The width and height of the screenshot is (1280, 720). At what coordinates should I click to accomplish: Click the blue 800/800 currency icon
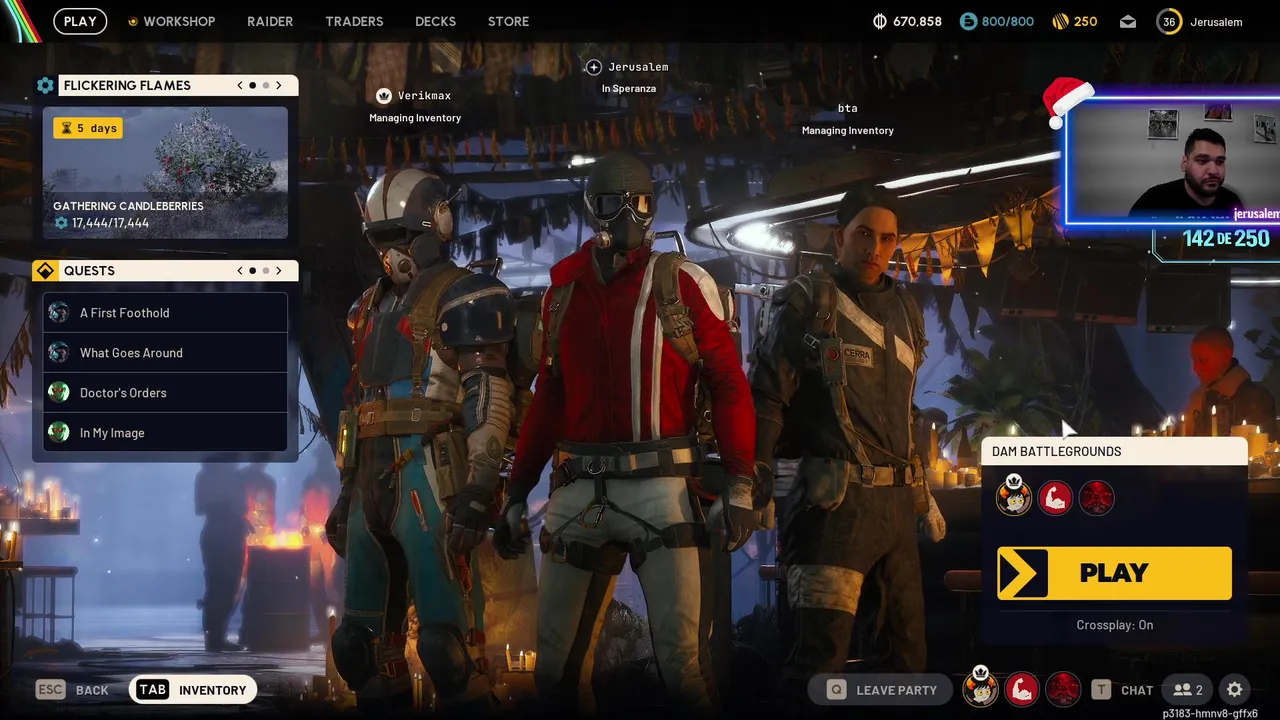968,21
